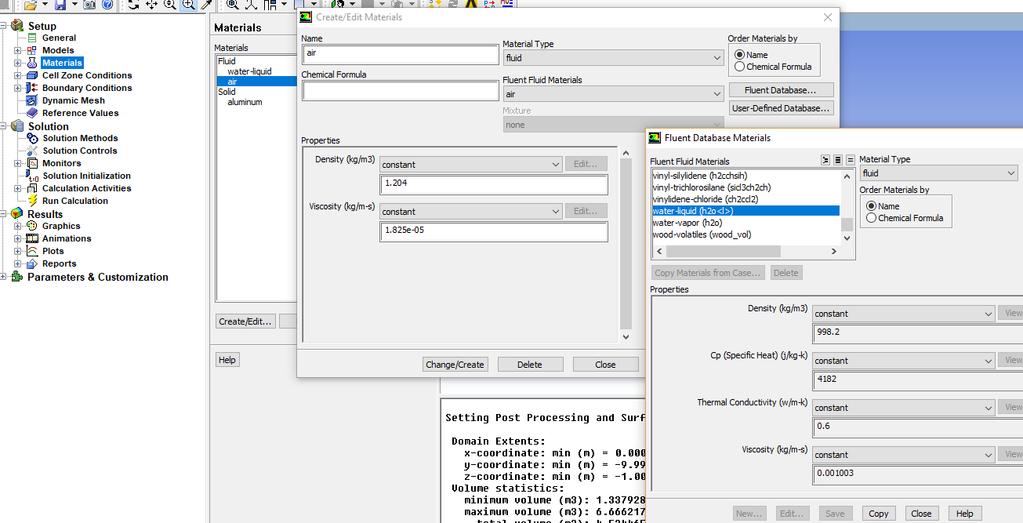The width and height of the screenshot is (1023, 523).
Task: Select Solution Initialization in the tree
Action: coord(87,176)
